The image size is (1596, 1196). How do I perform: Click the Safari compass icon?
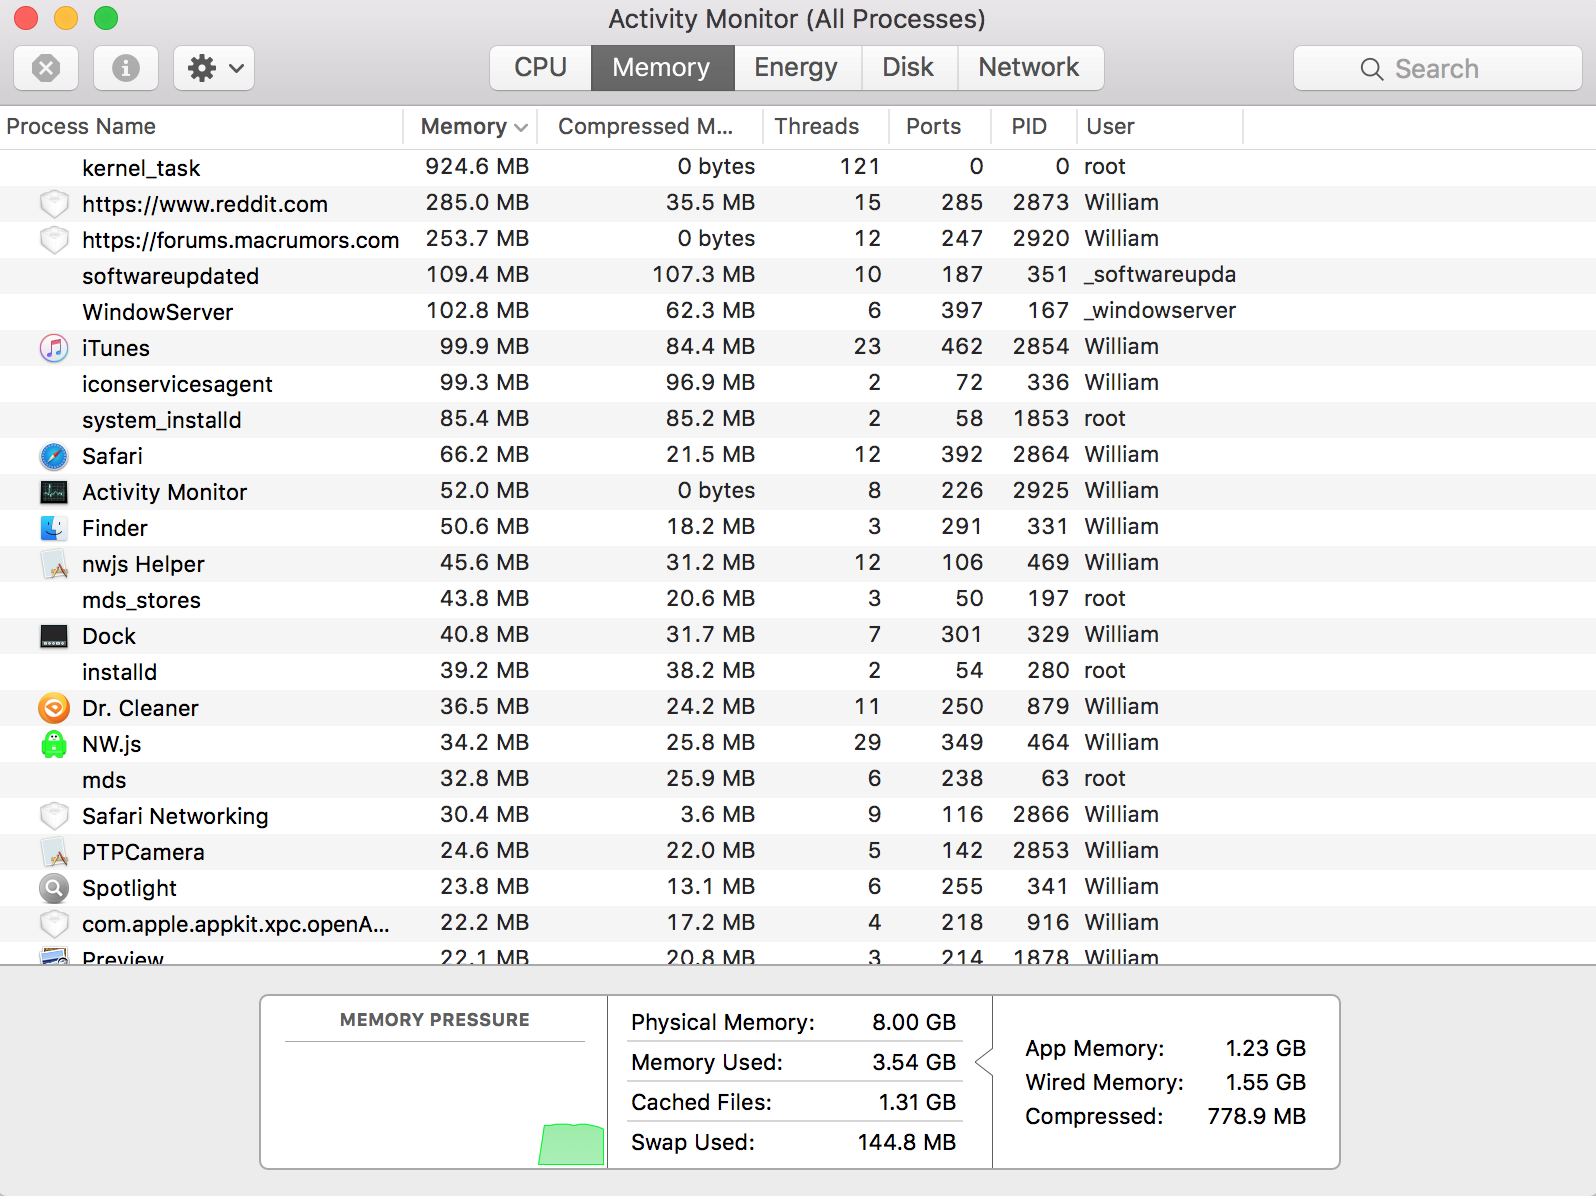pyautogui.click(x=54, y=456)
